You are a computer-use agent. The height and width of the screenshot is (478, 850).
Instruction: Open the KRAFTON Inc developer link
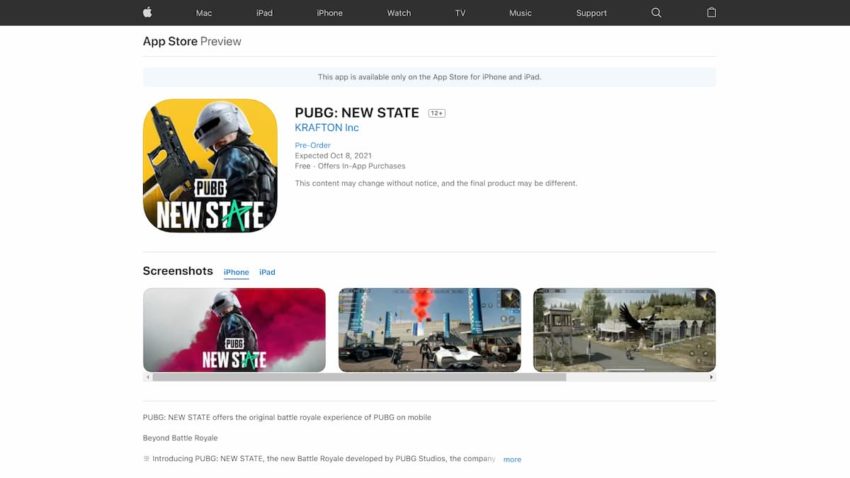coord(327,128)
